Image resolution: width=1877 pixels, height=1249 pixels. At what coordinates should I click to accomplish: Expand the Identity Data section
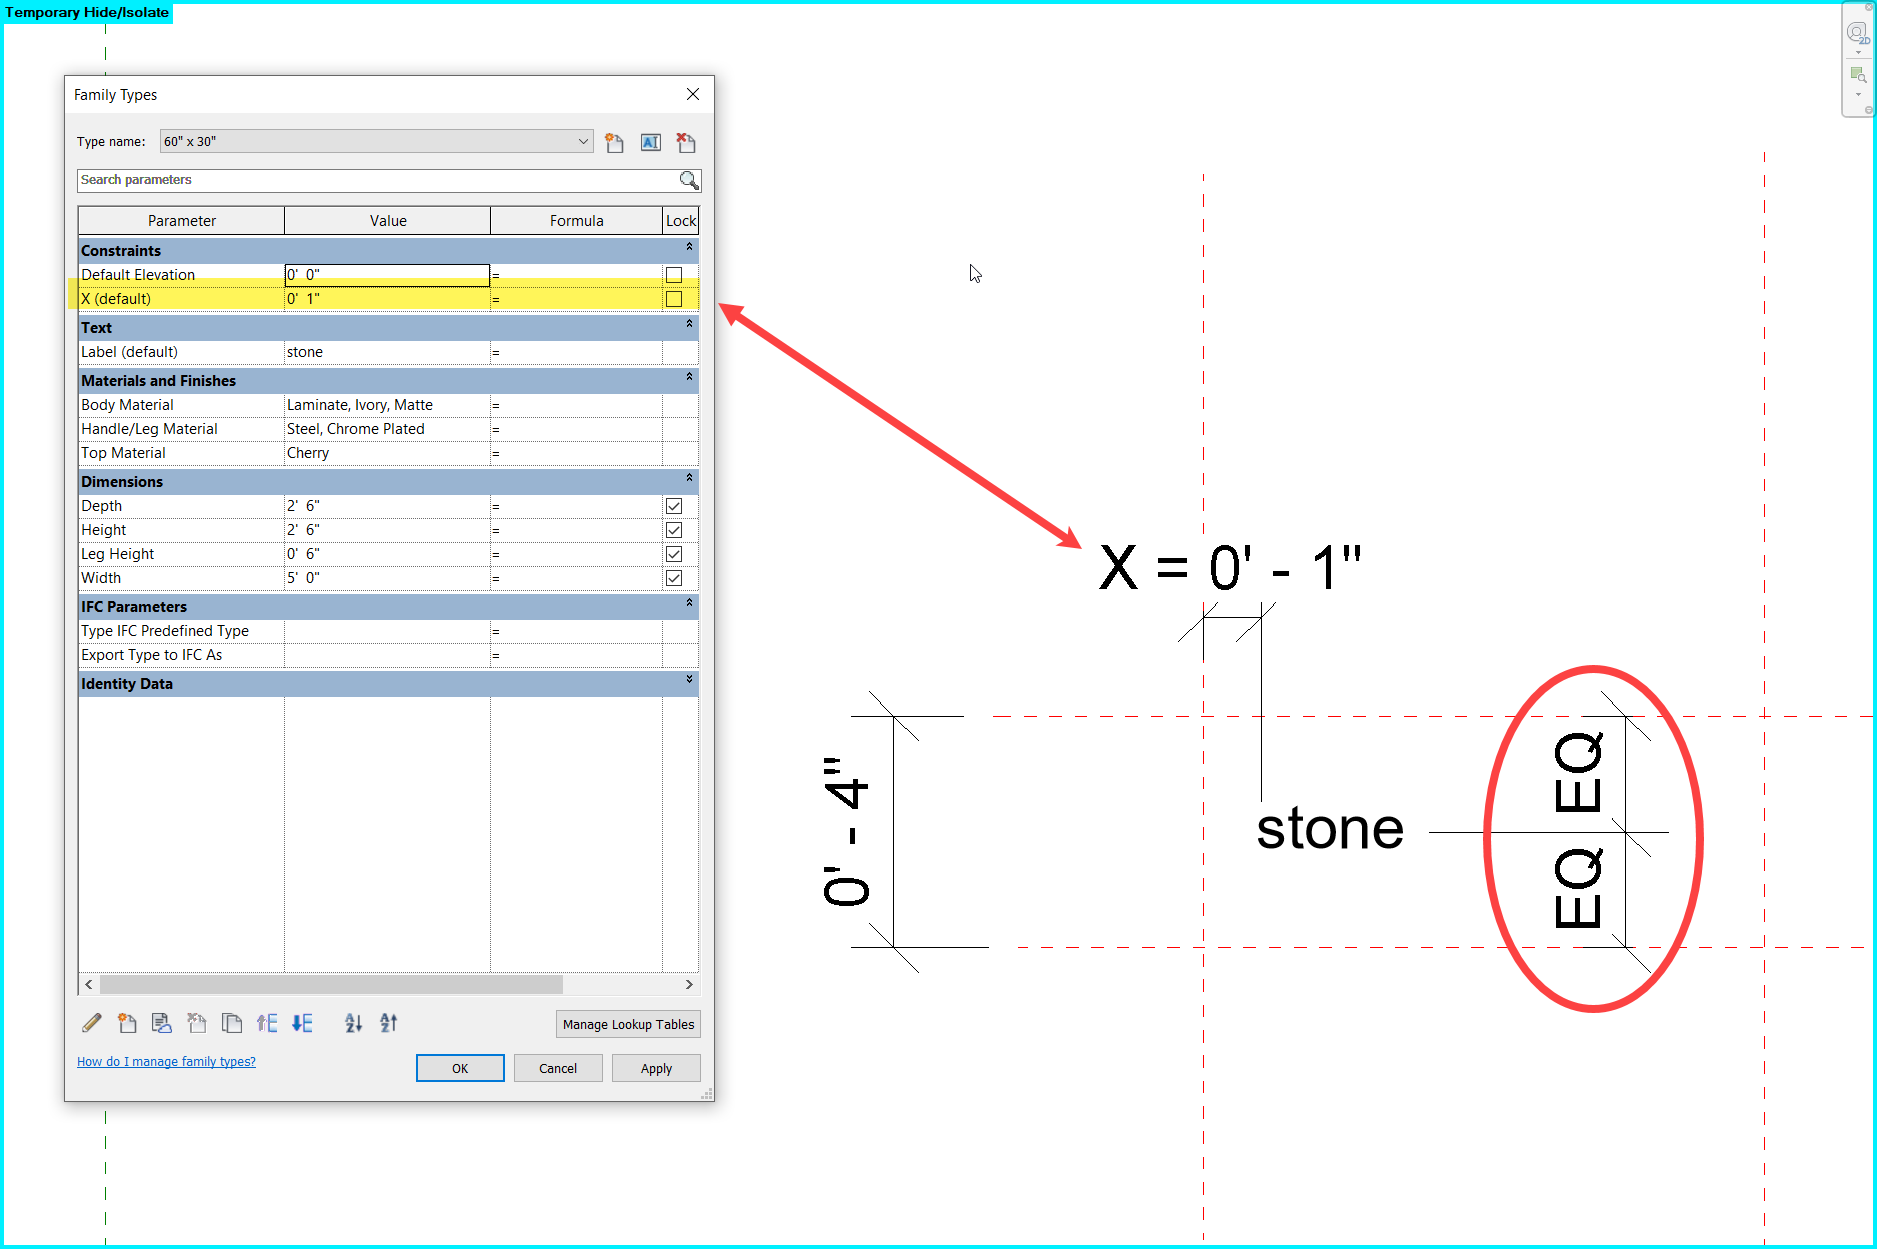click(688, 683)
